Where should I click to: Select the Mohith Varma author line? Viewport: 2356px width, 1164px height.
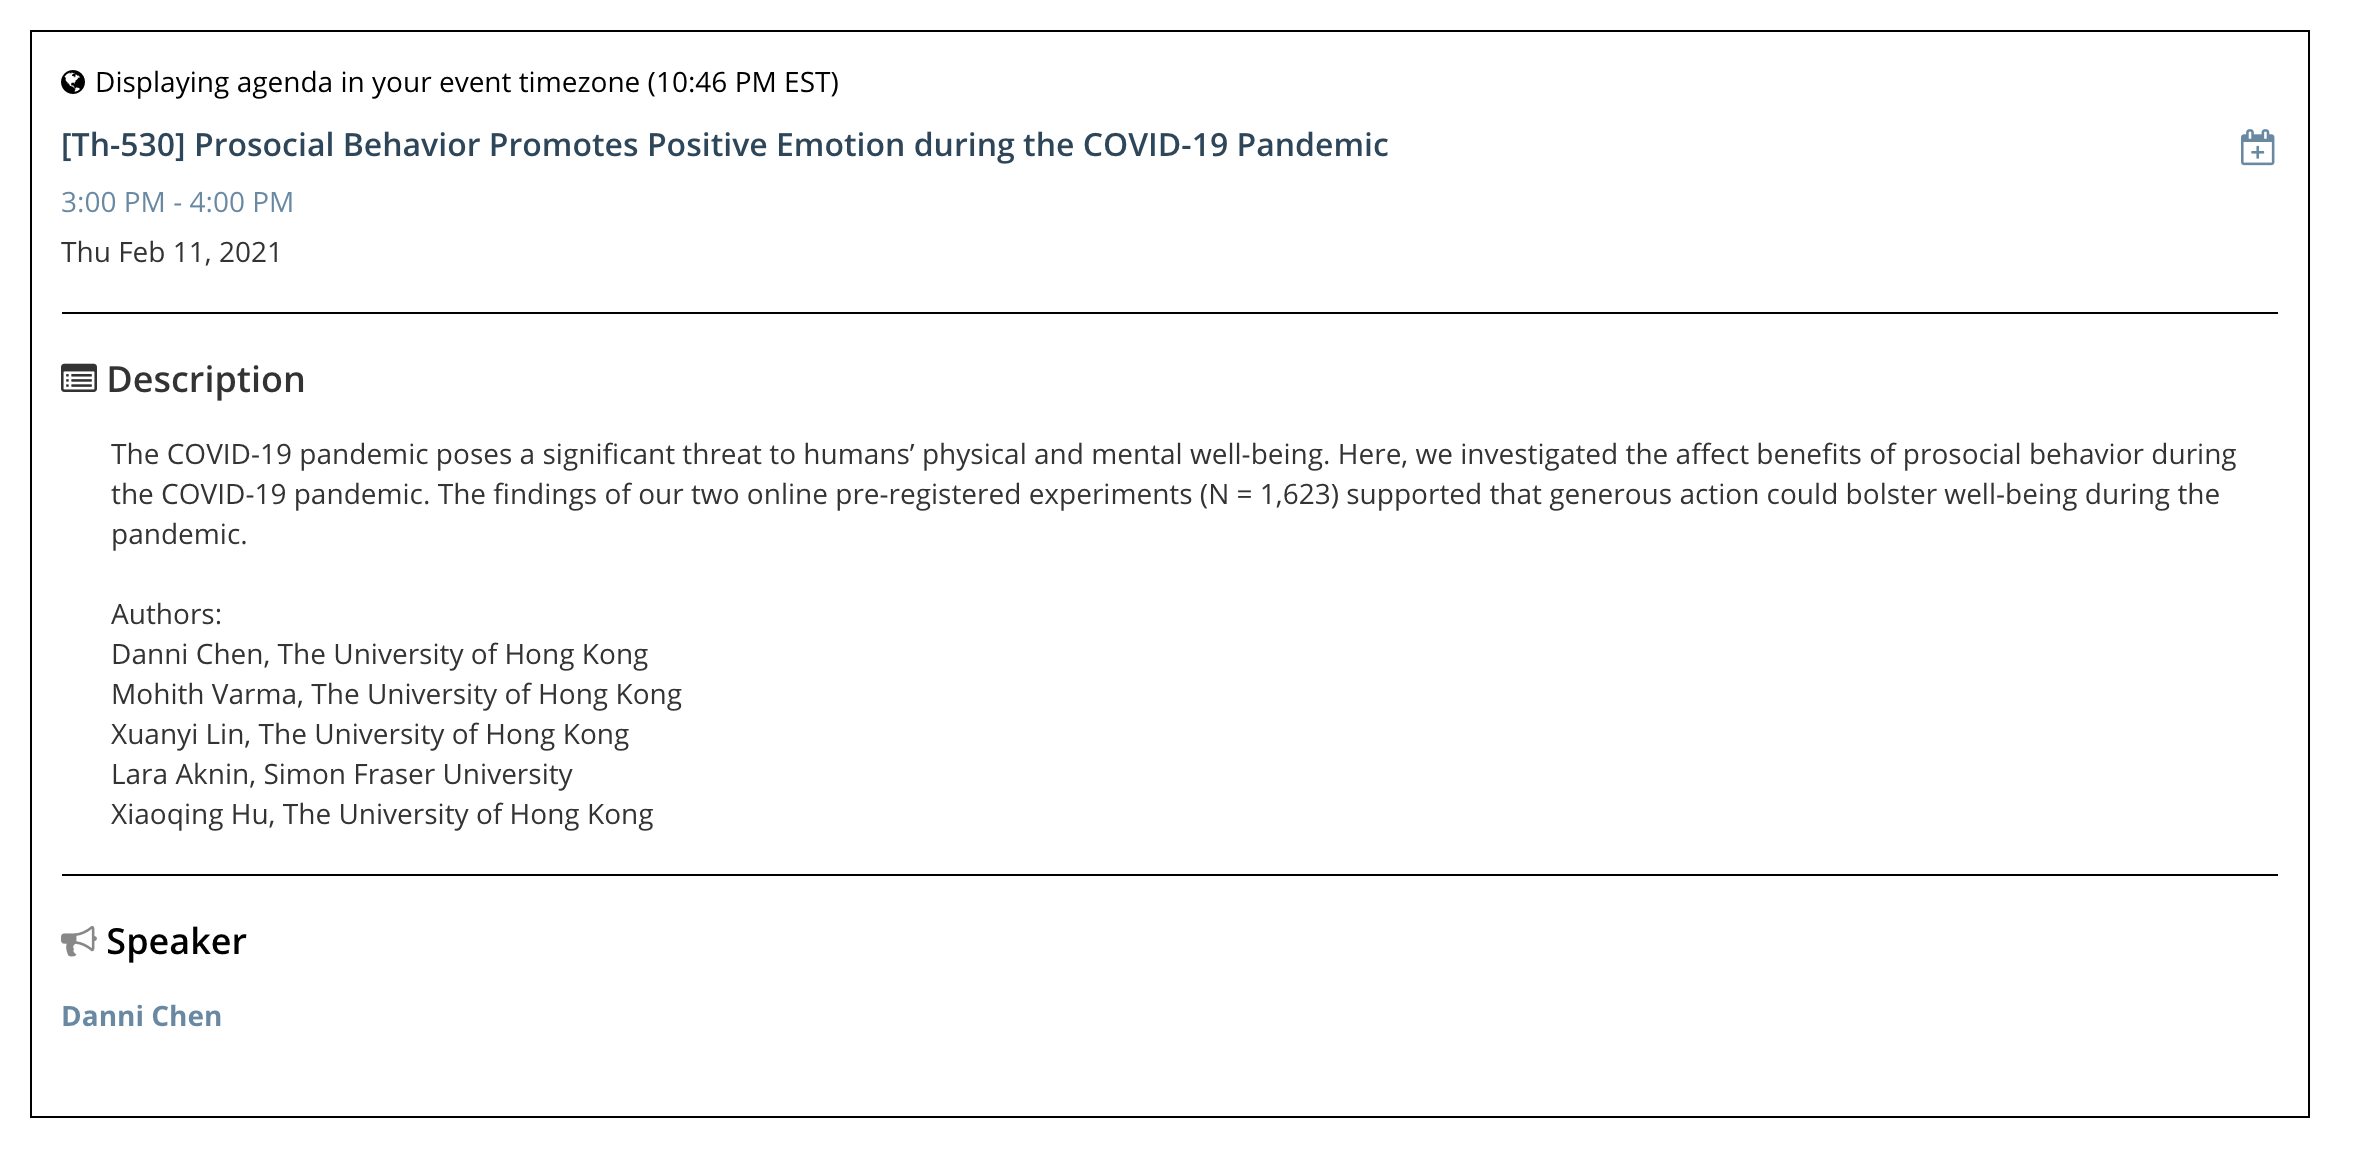[396, 694]
